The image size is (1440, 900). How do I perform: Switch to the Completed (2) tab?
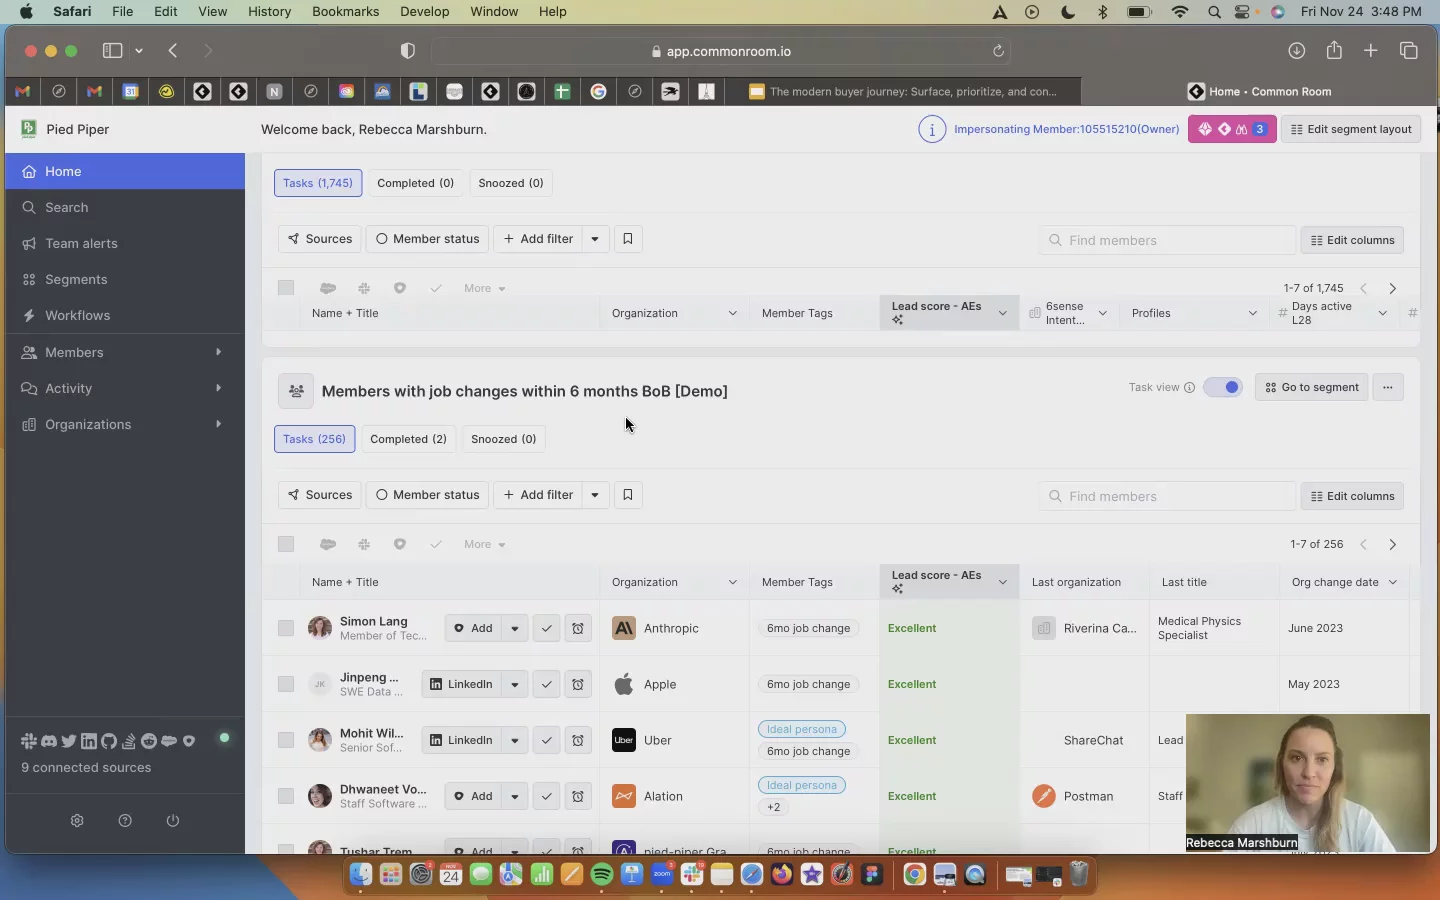point(408,439)
